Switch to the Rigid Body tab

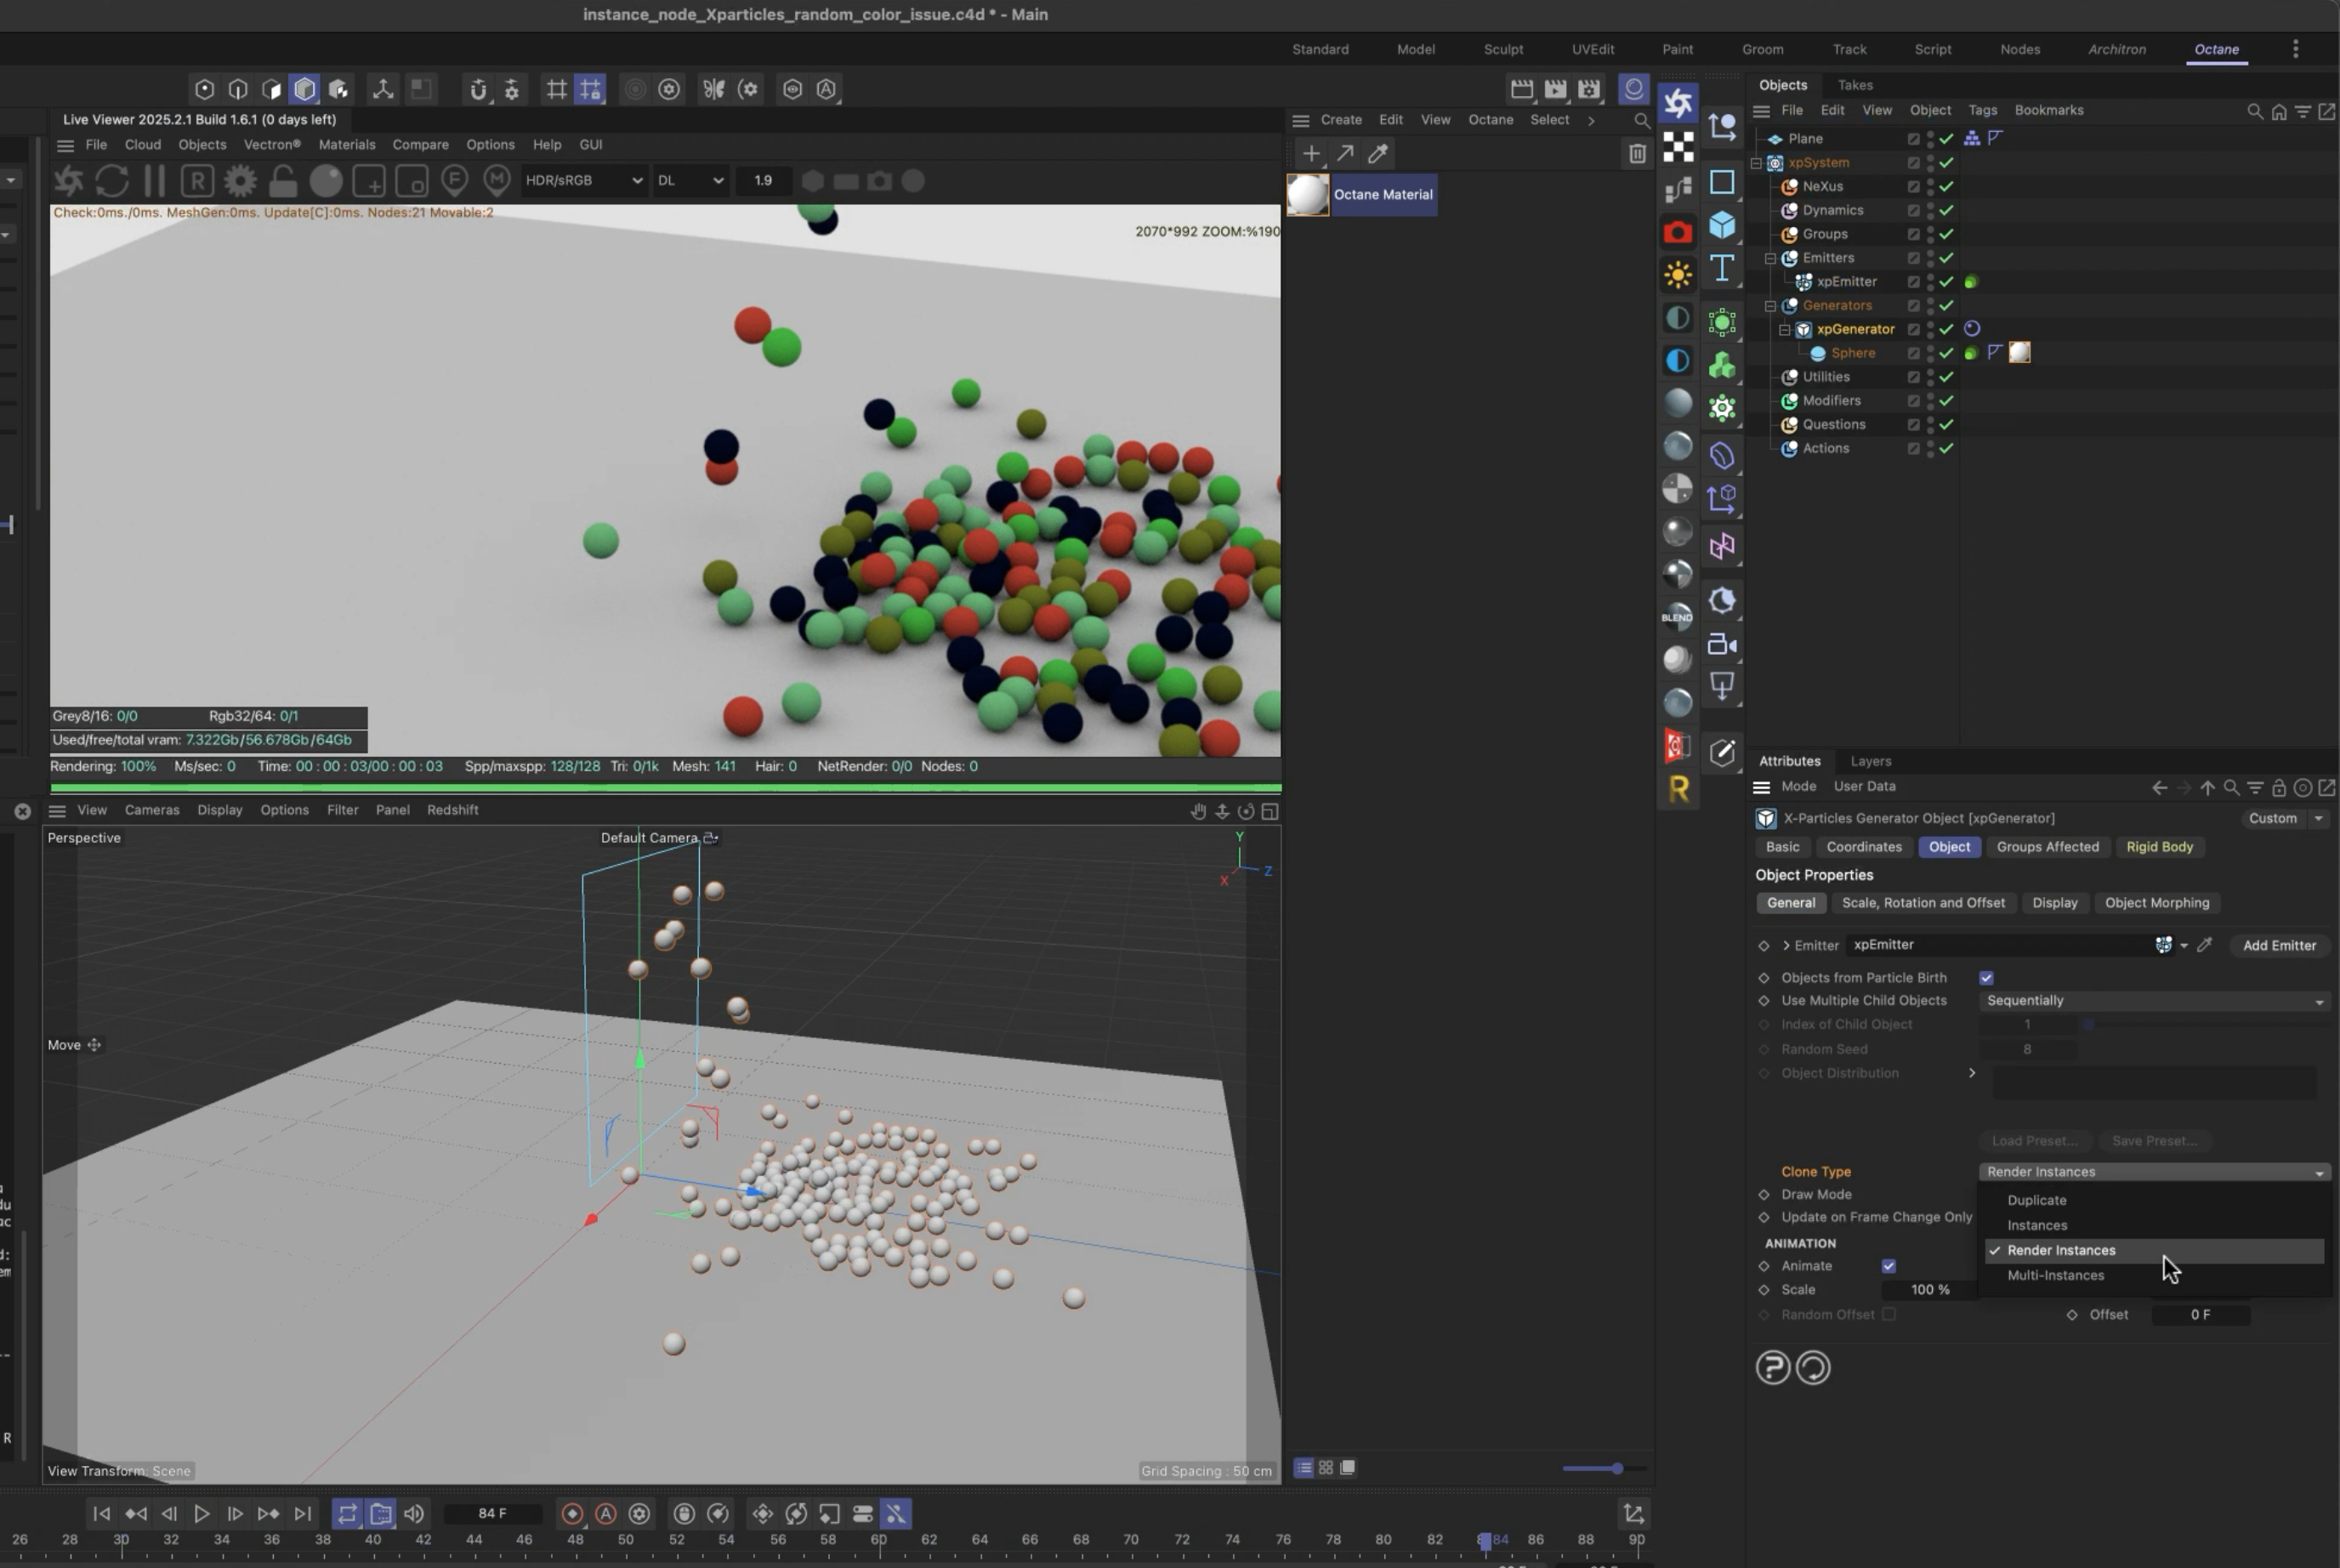(2159, 846)
